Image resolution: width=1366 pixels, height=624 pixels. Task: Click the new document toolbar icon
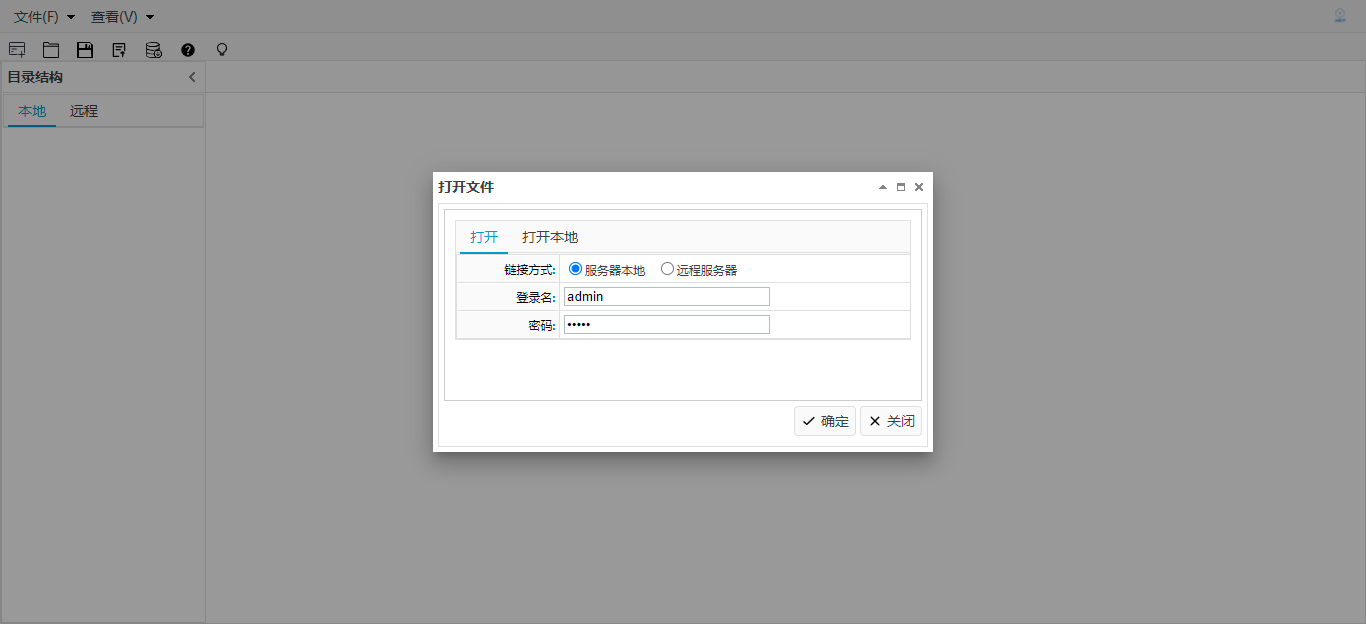pyautogui.click(x=17, y=49)
